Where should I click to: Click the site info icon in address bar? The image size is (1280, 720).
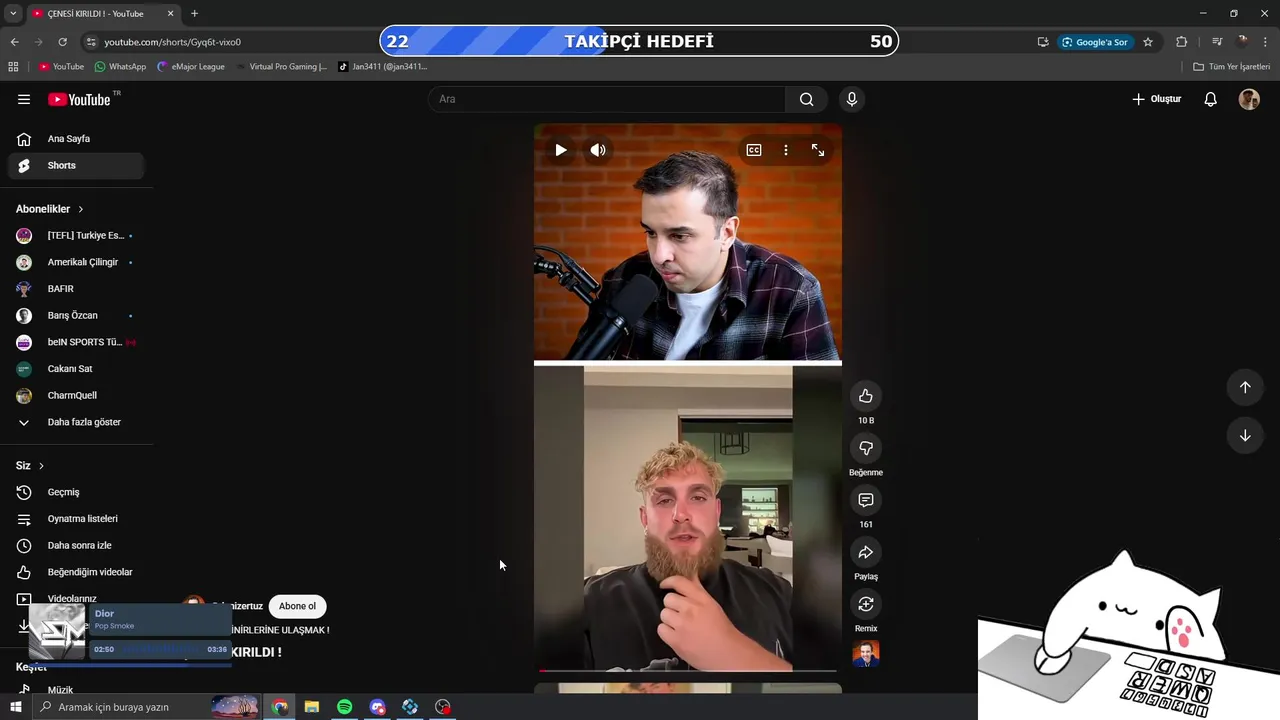coord(91,42)
